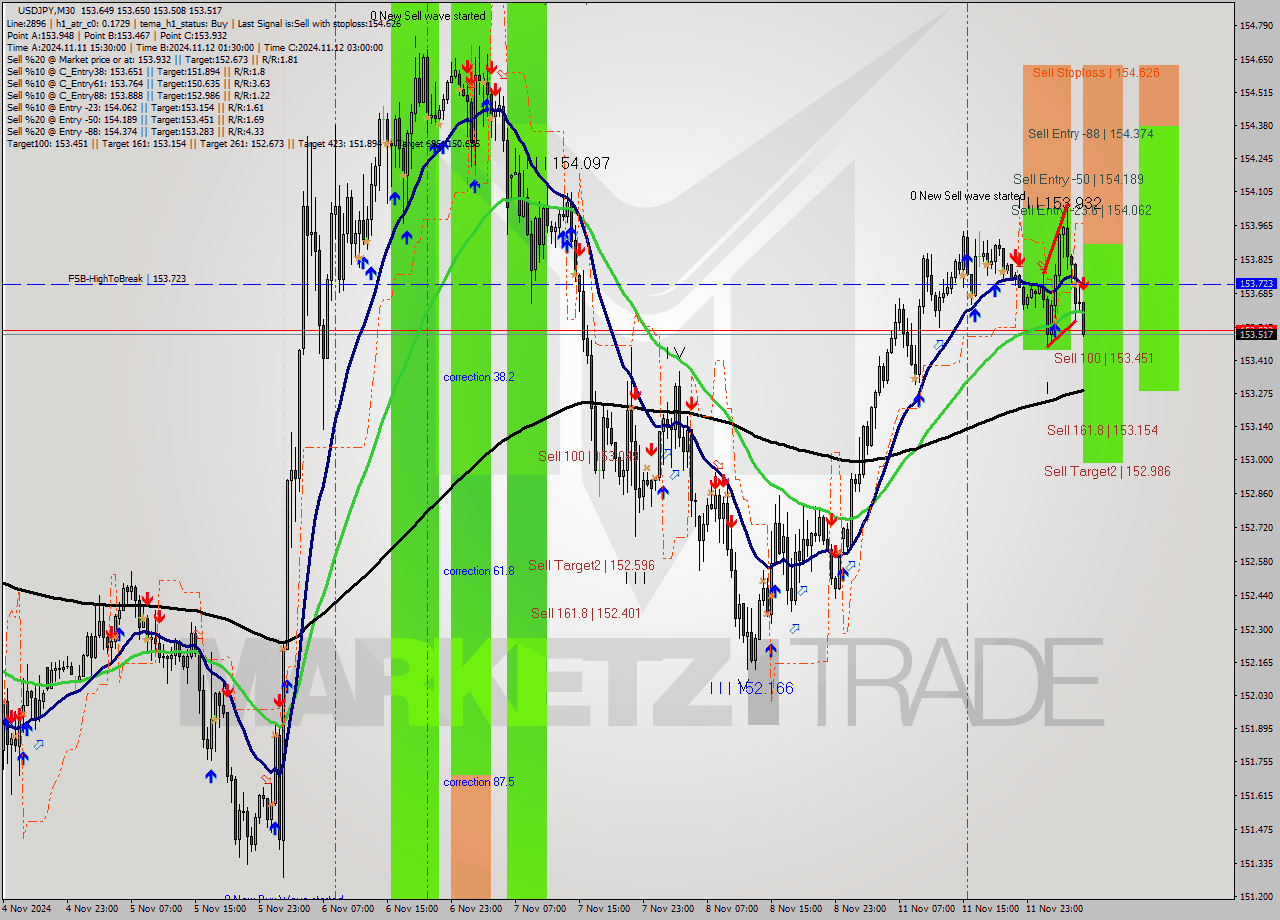Click 153.000 on the price axis
The height and width of the screenshot is (920, 1280).
[x=1256, y=460]
